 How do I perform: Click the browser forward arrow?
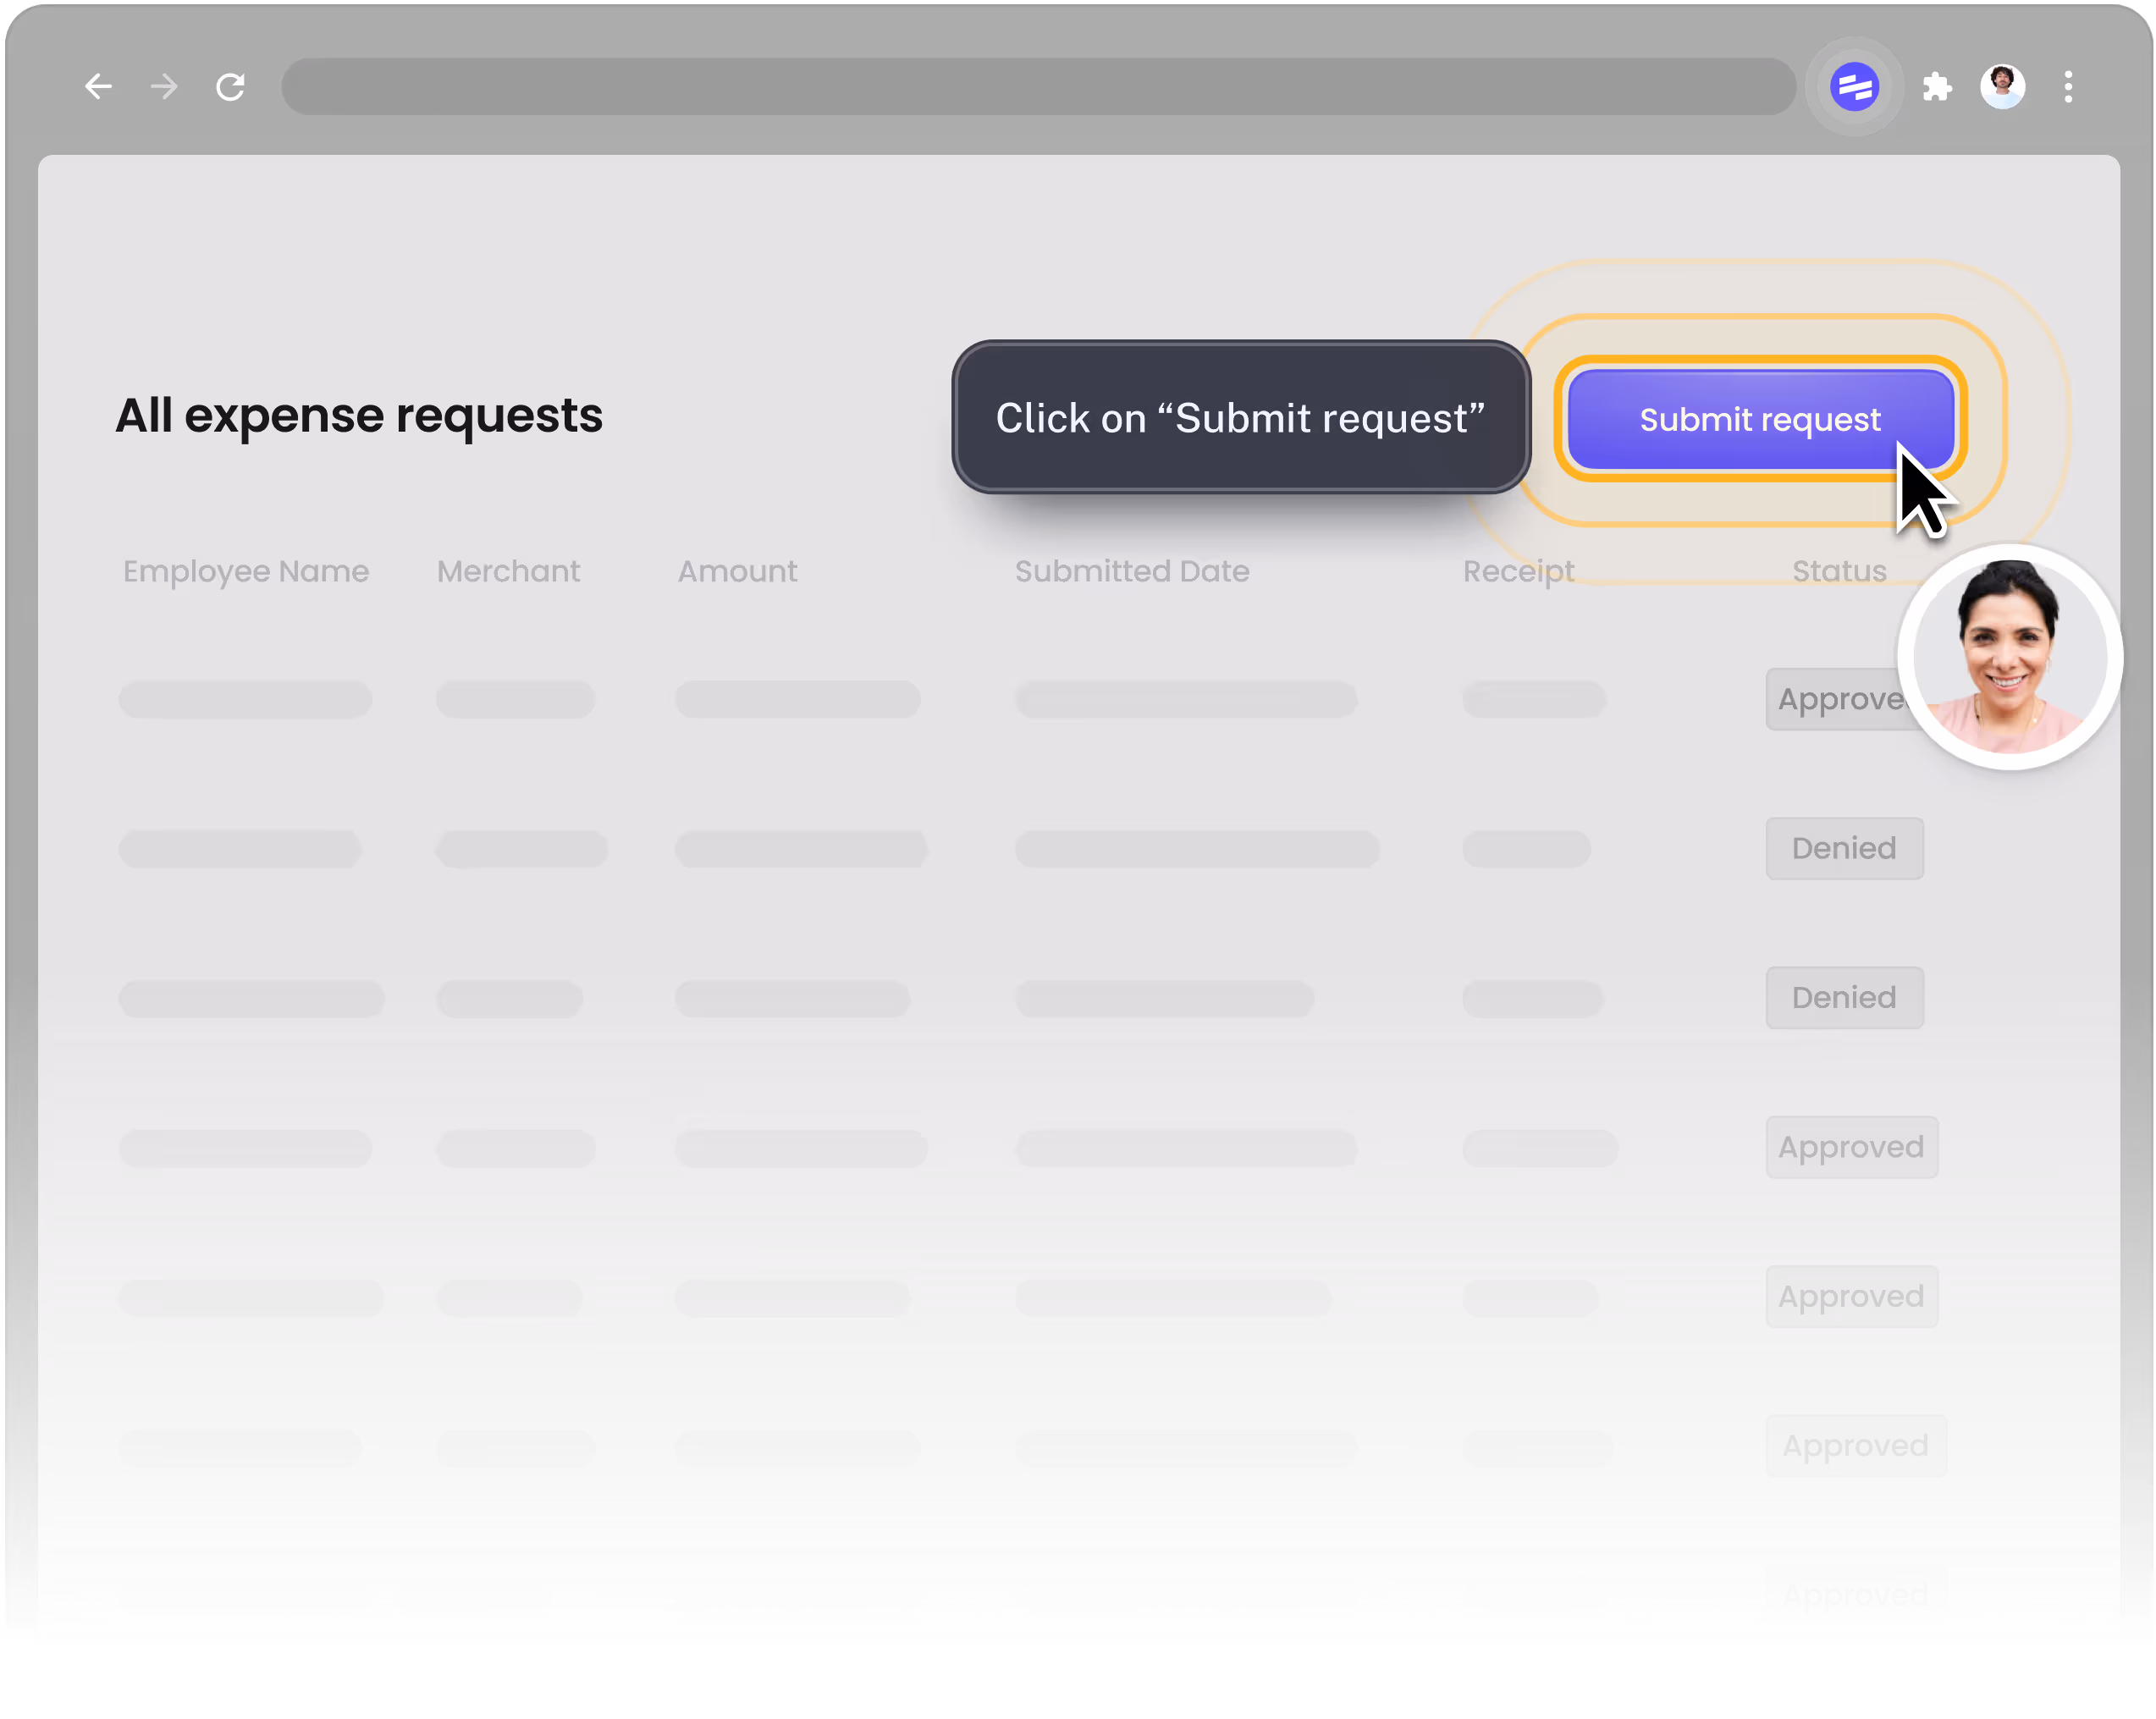coord(164,87)
